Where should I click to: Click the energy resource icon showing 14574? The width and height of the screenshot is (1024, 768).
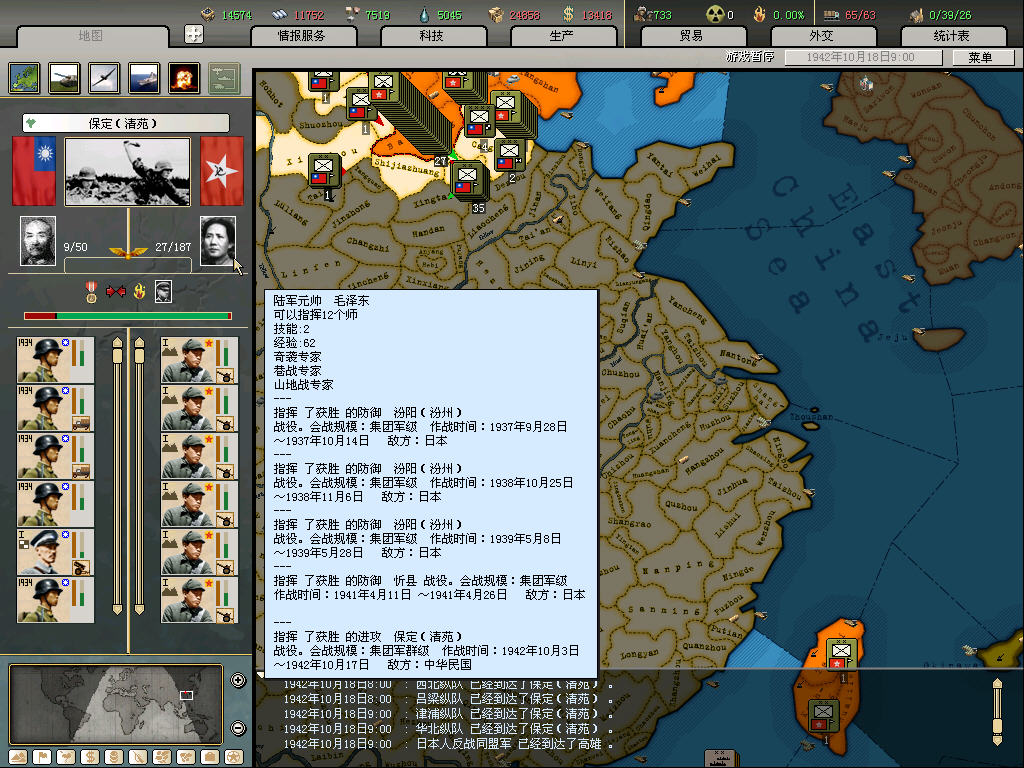208,14
